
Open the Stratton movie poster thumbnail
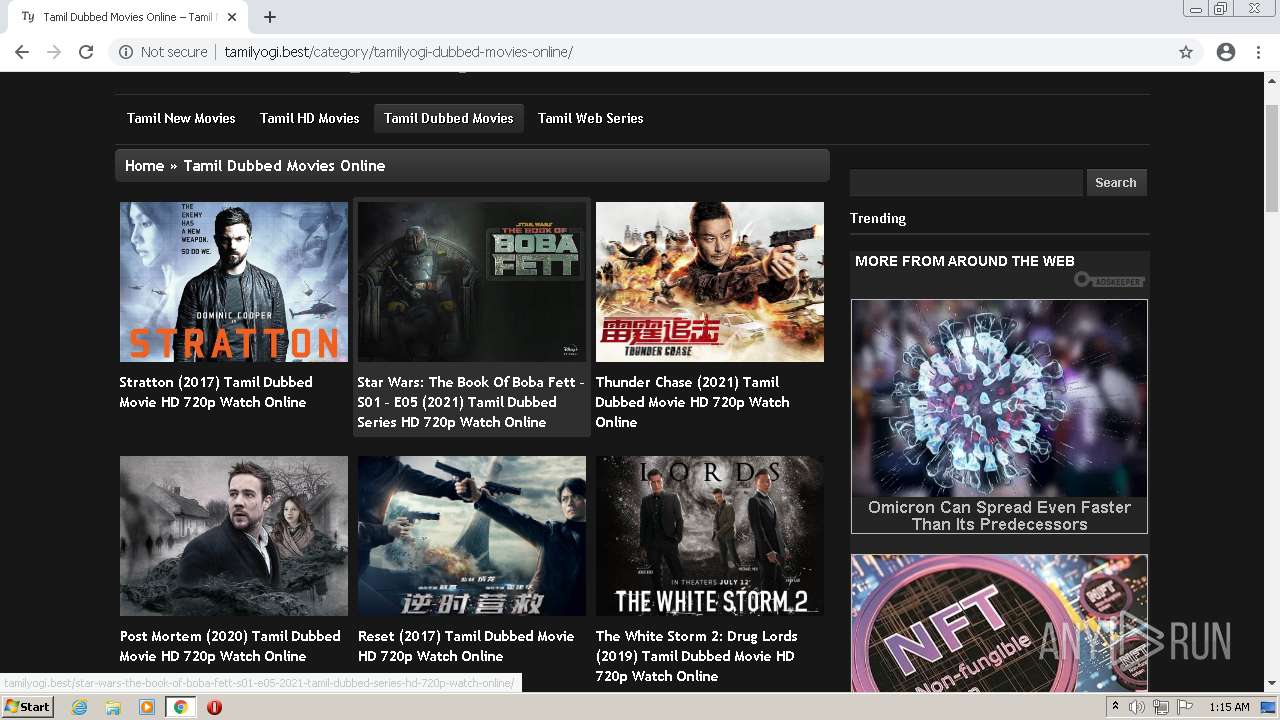tap(234, 282)
